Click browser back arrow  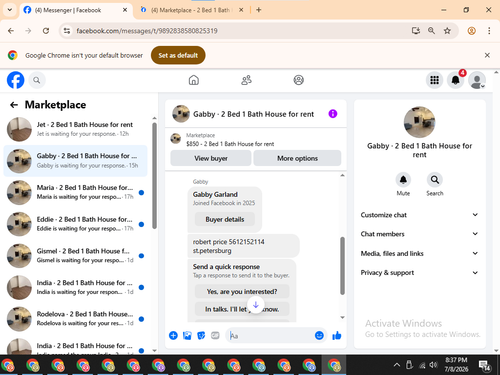click(x=11, y=31)
